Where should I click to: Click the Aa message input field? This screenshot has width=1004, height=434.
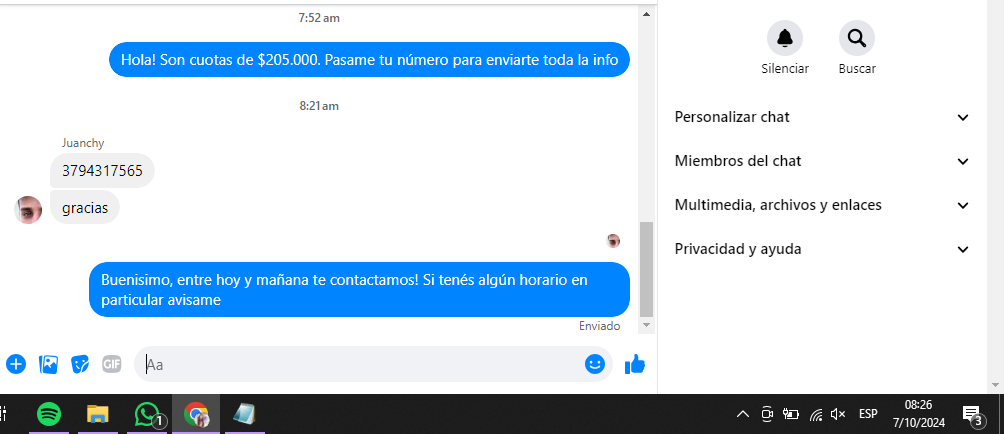362,365
